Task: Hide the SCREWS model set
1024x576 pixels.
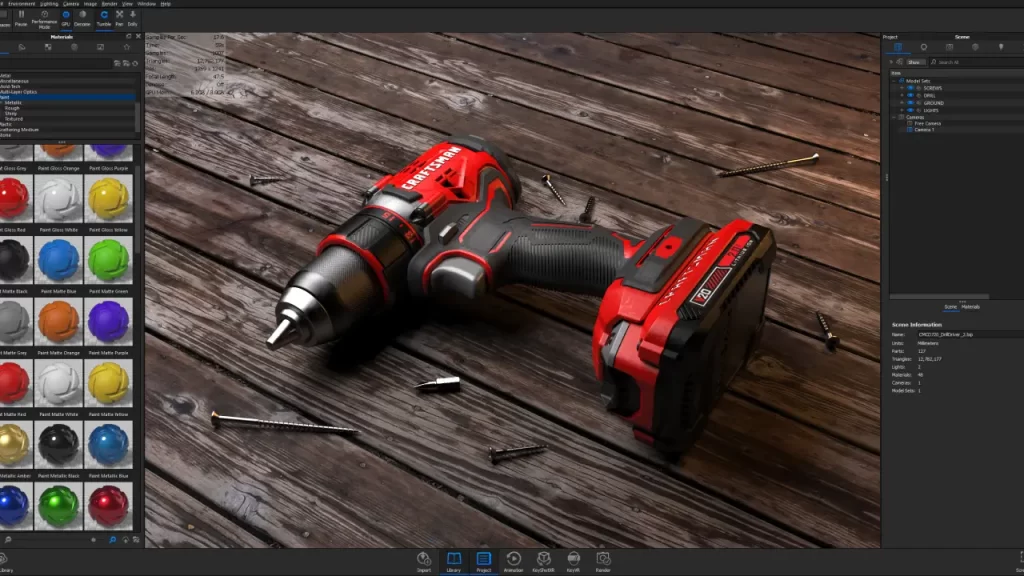Action: 910,88
